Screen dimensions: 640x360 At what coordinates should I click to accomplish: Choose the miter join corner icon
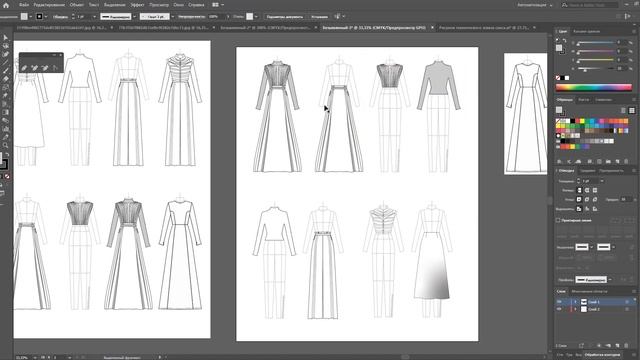[579, 199]
